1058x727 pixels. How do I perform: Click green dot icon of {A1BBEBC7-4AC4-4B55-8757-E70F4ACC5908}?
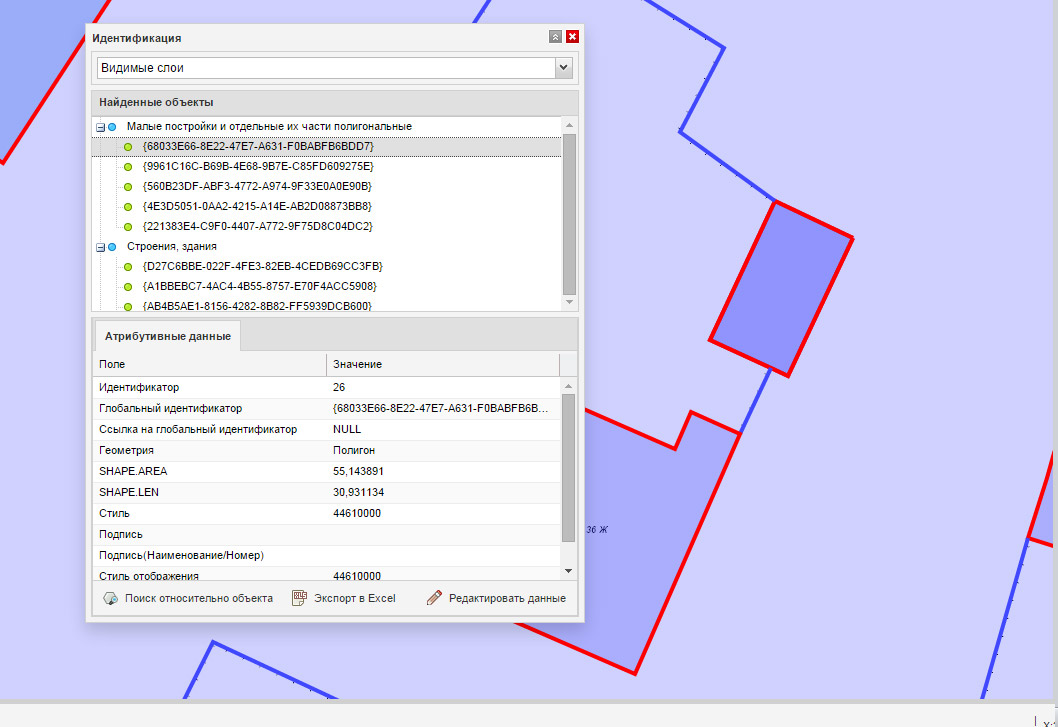(128, 287)
